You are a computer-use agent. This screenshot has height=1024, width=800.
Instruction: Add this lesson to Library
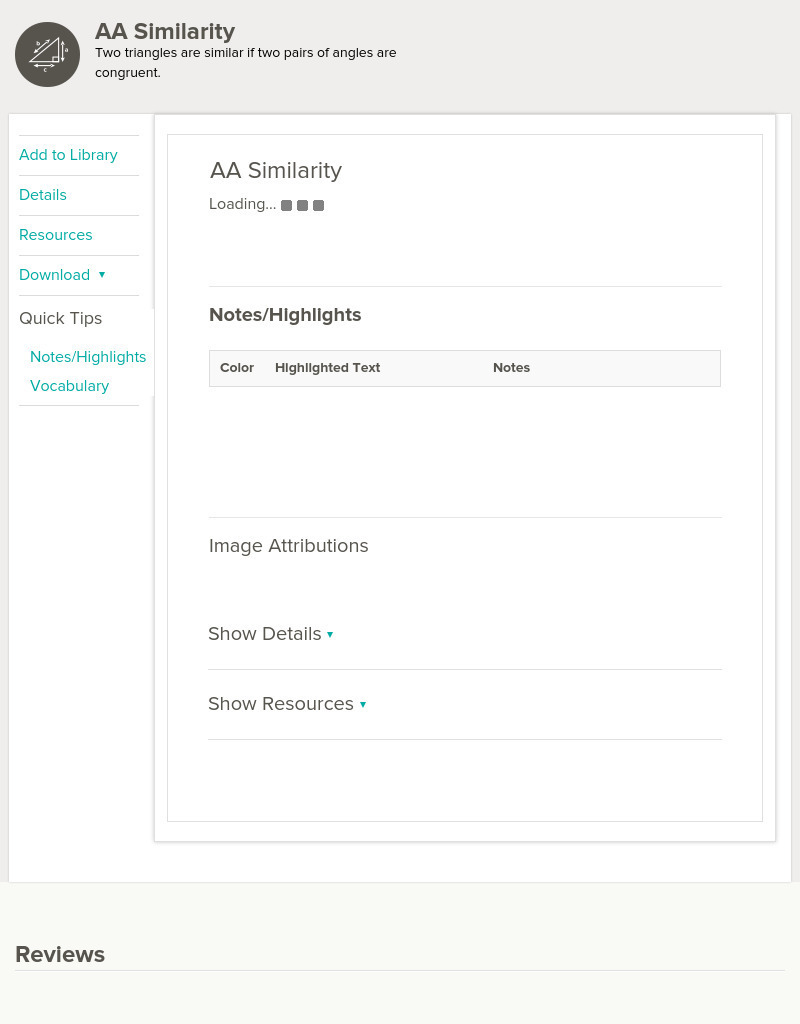[68, 155]
